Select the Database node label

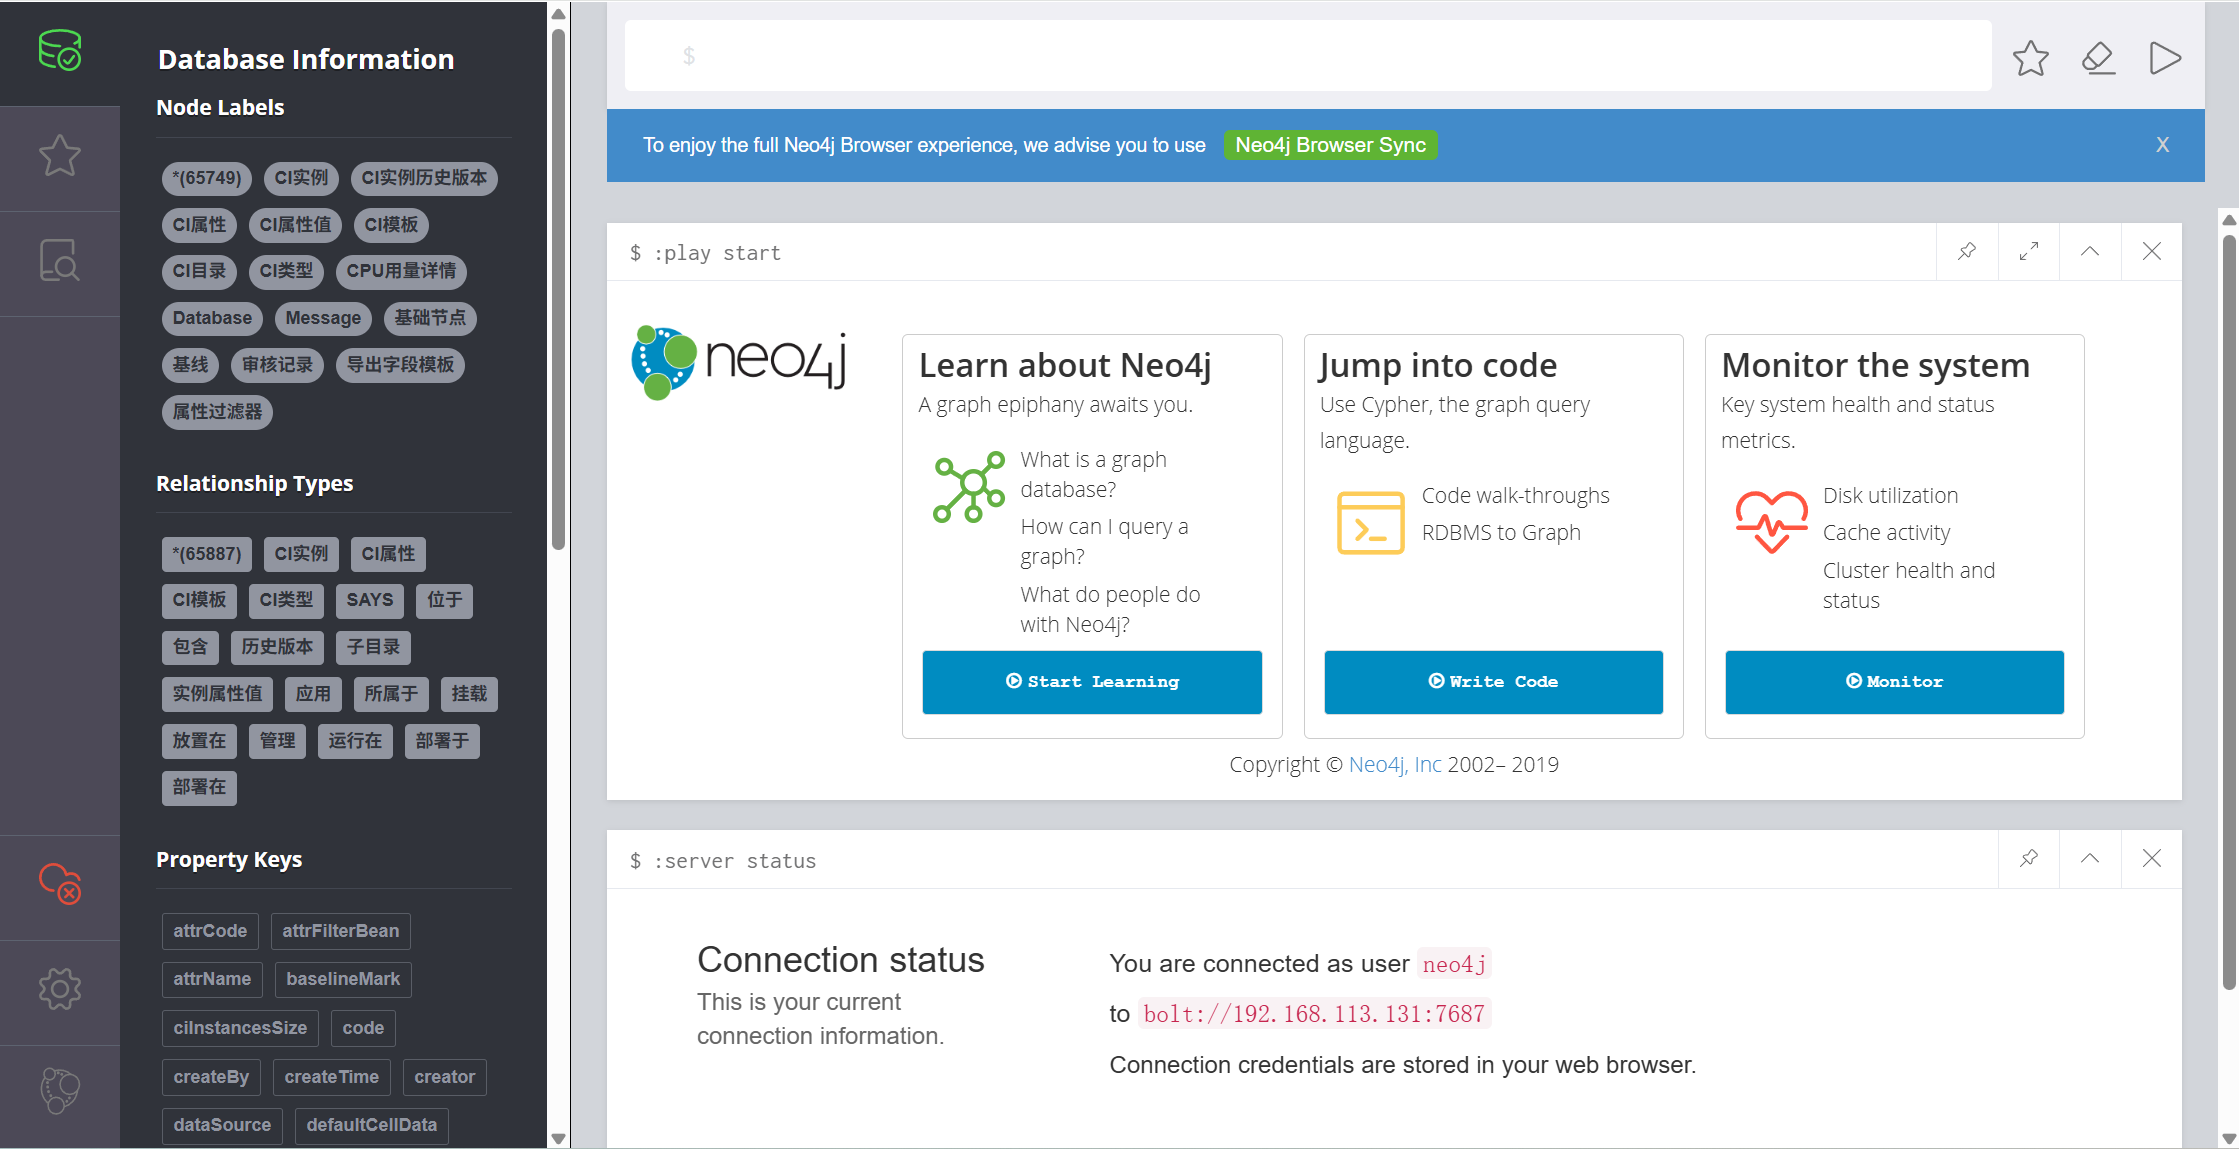coord(212,318)
